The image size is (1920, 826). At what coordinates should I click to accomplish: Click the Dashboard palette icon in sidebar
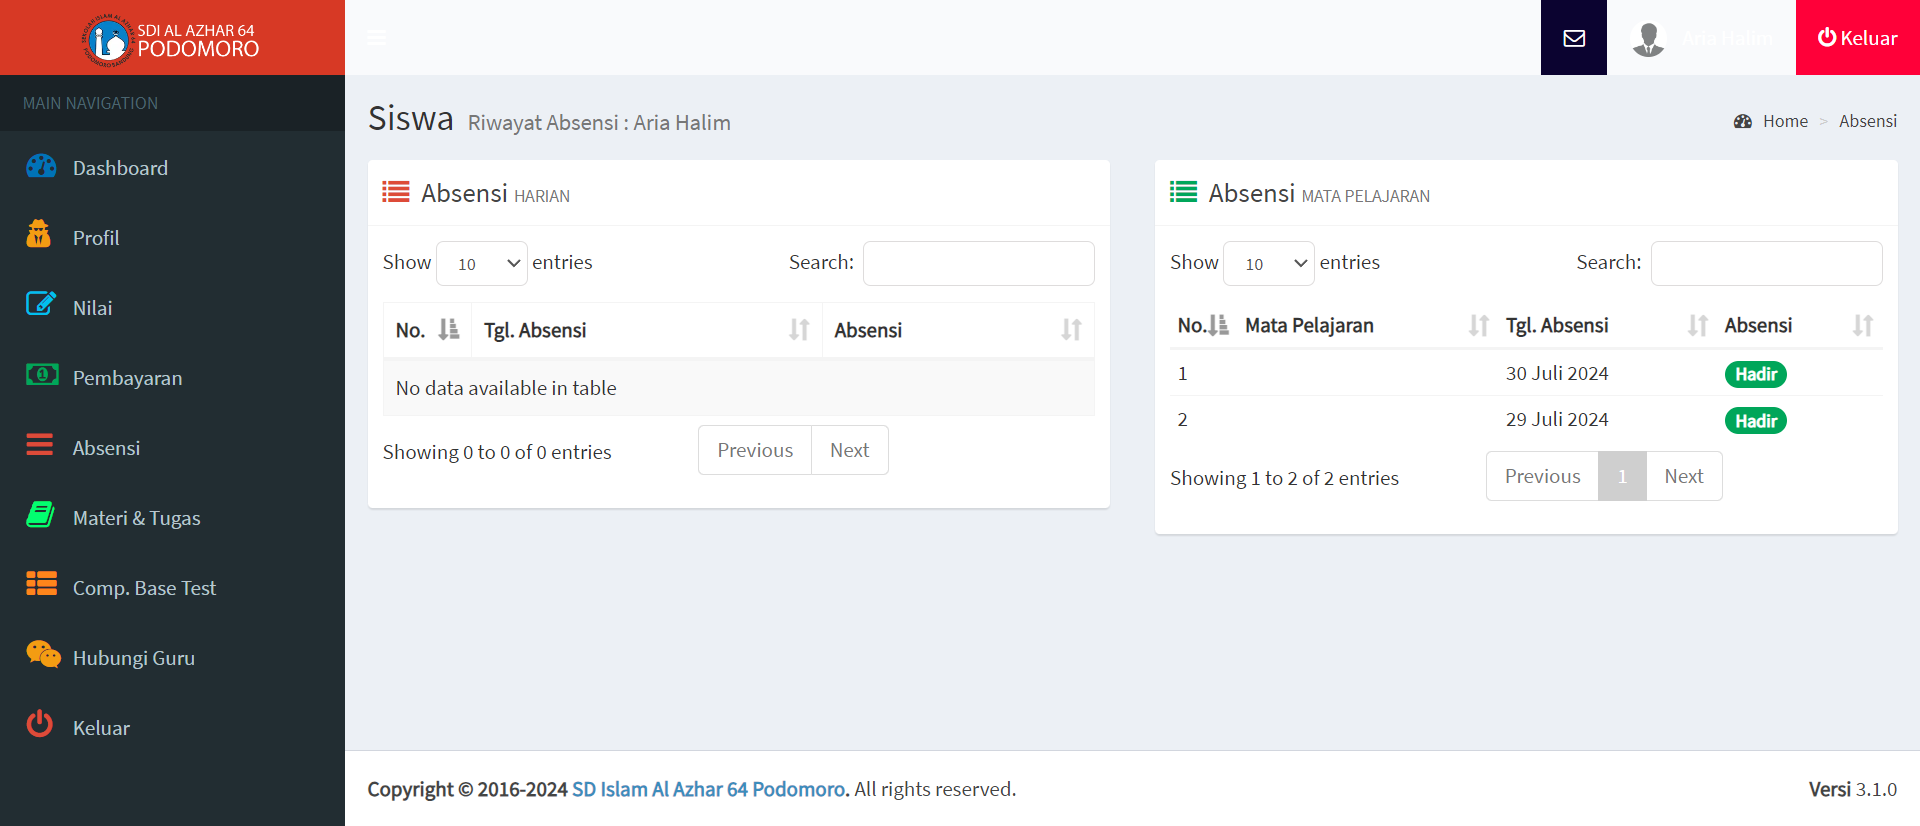[41, 167]
